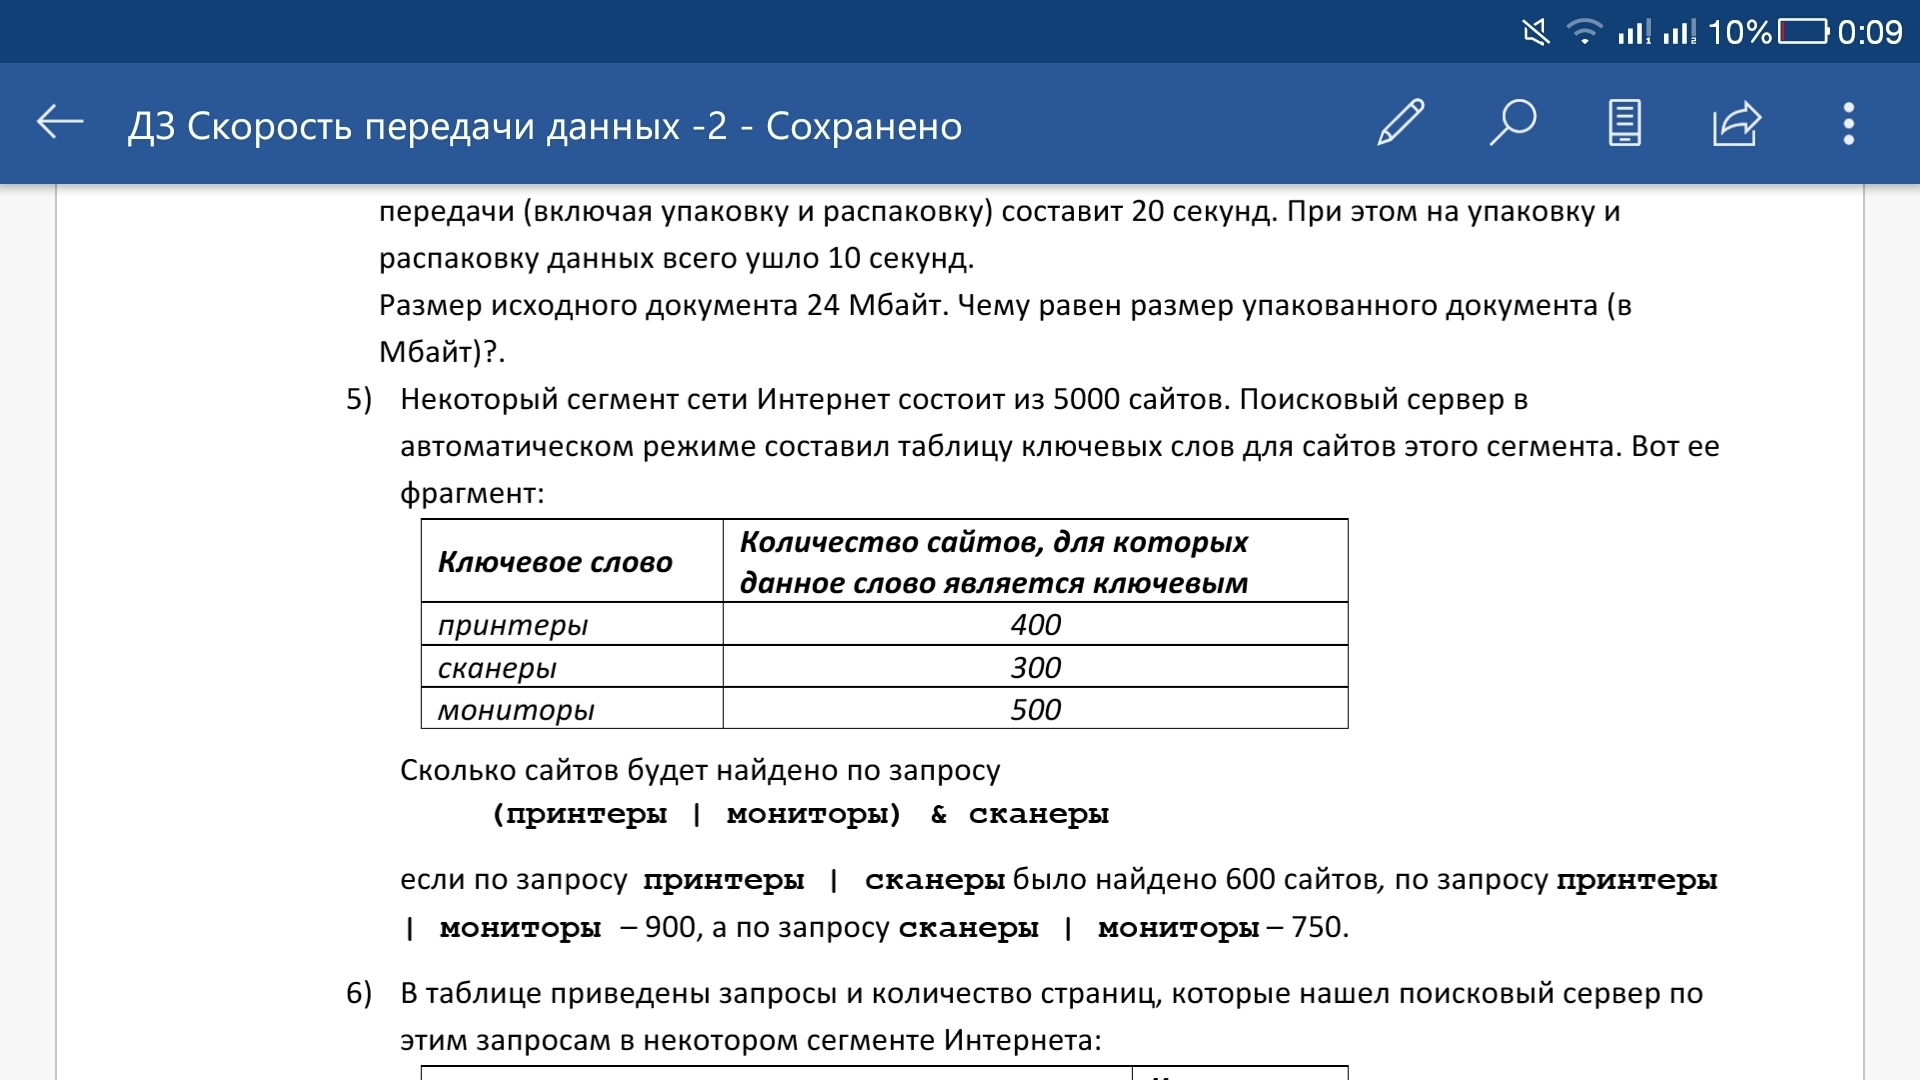Tap the first signal strength icon
This screenshot has width=1920, height=1080.
(x=1634, y=32)
